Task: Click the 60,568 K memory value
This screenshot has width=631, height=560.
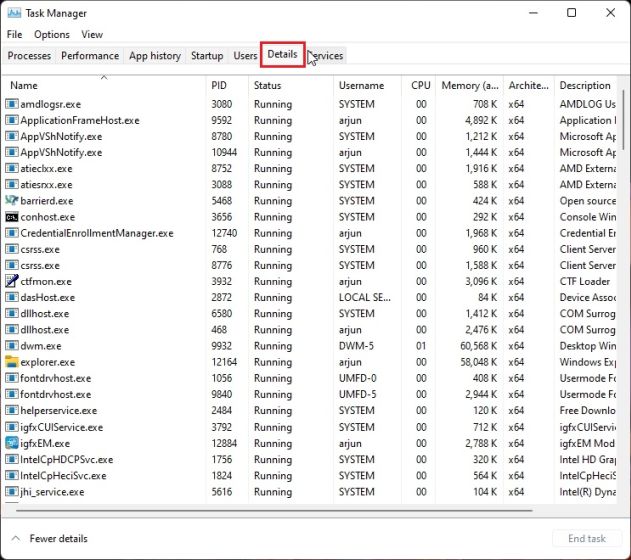Action: pyautogui.click(x=478, y=346)
